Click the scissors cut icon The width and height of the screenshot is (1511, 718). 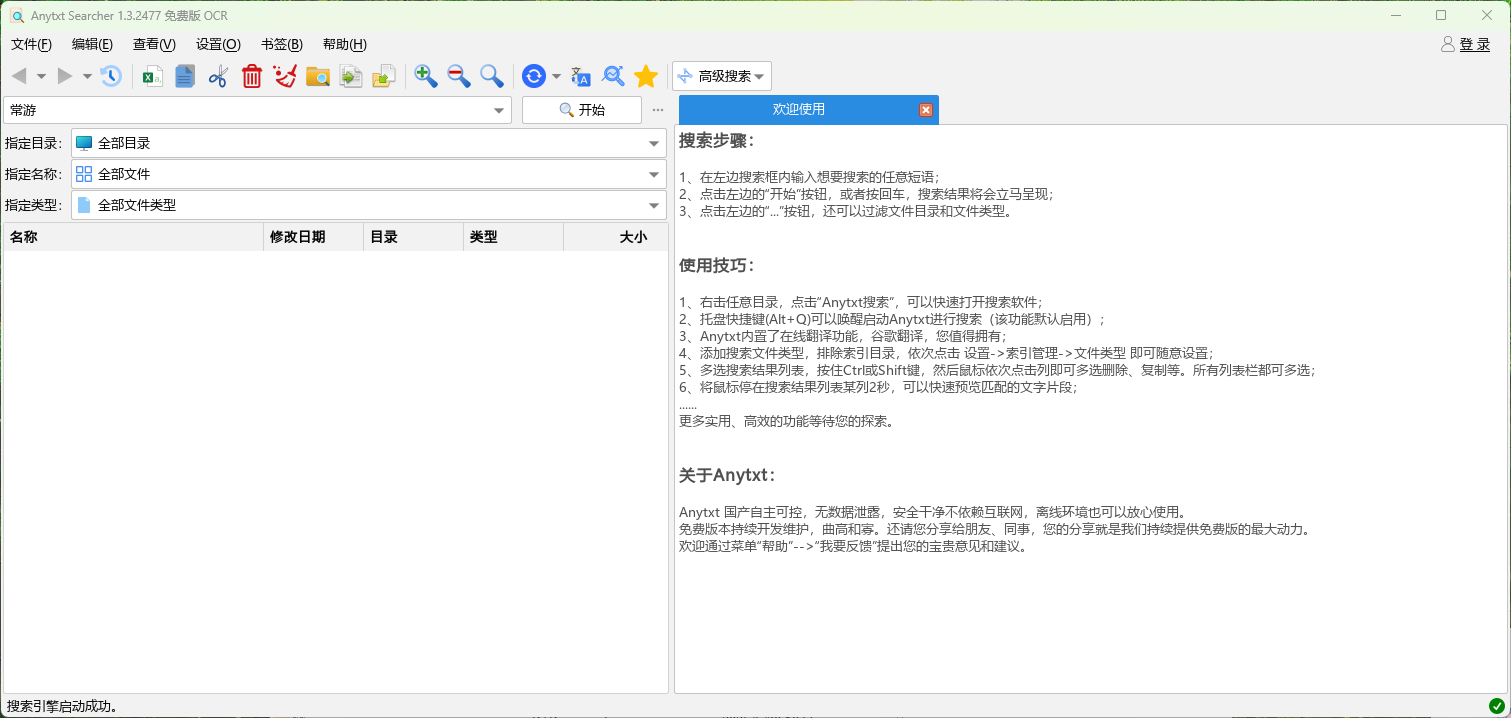(219, 76)
